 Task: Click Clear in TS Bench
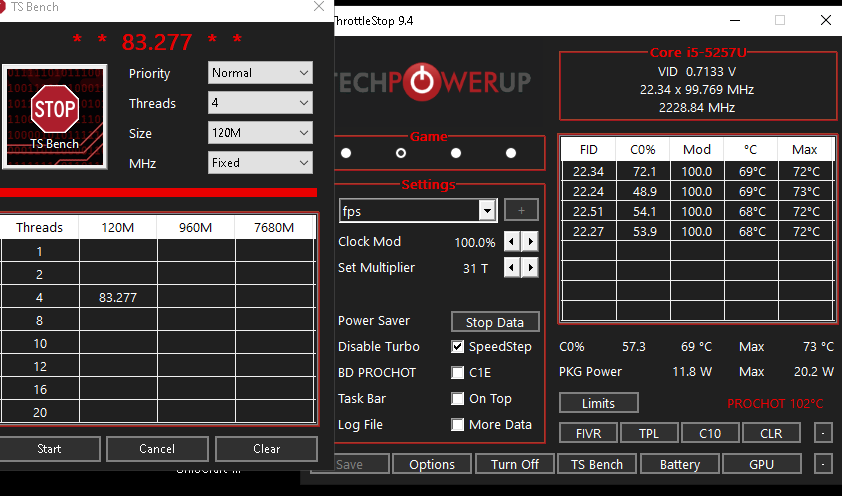point(266,449)
